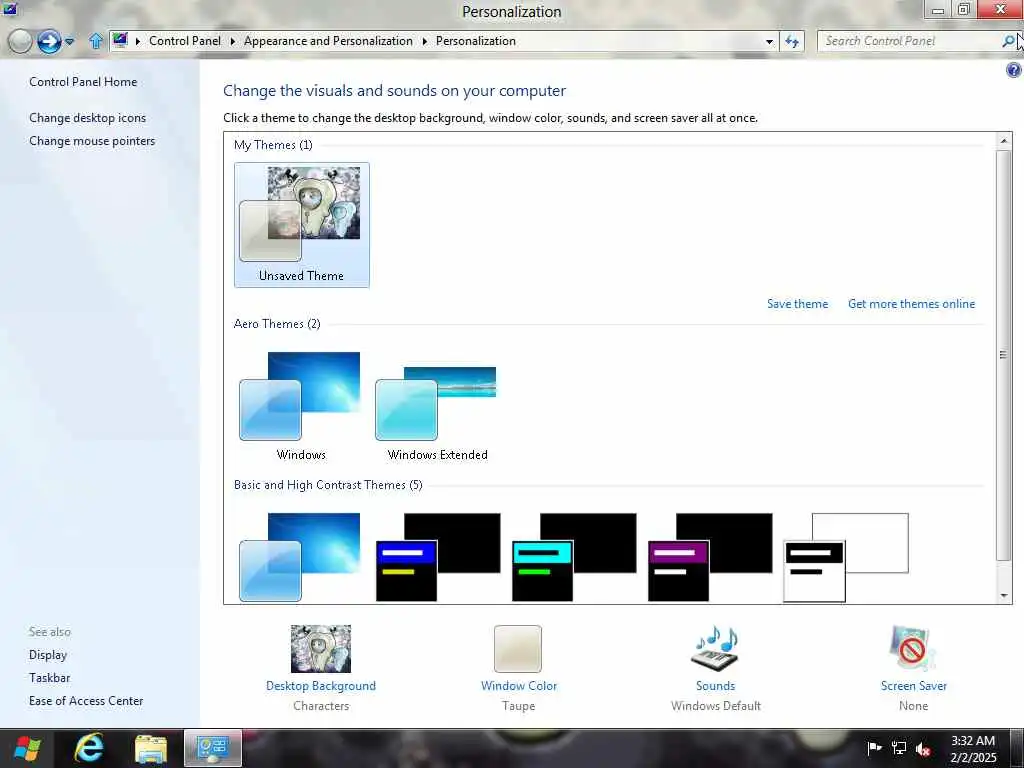Open Change desktop icons link

tap(88, 118)
